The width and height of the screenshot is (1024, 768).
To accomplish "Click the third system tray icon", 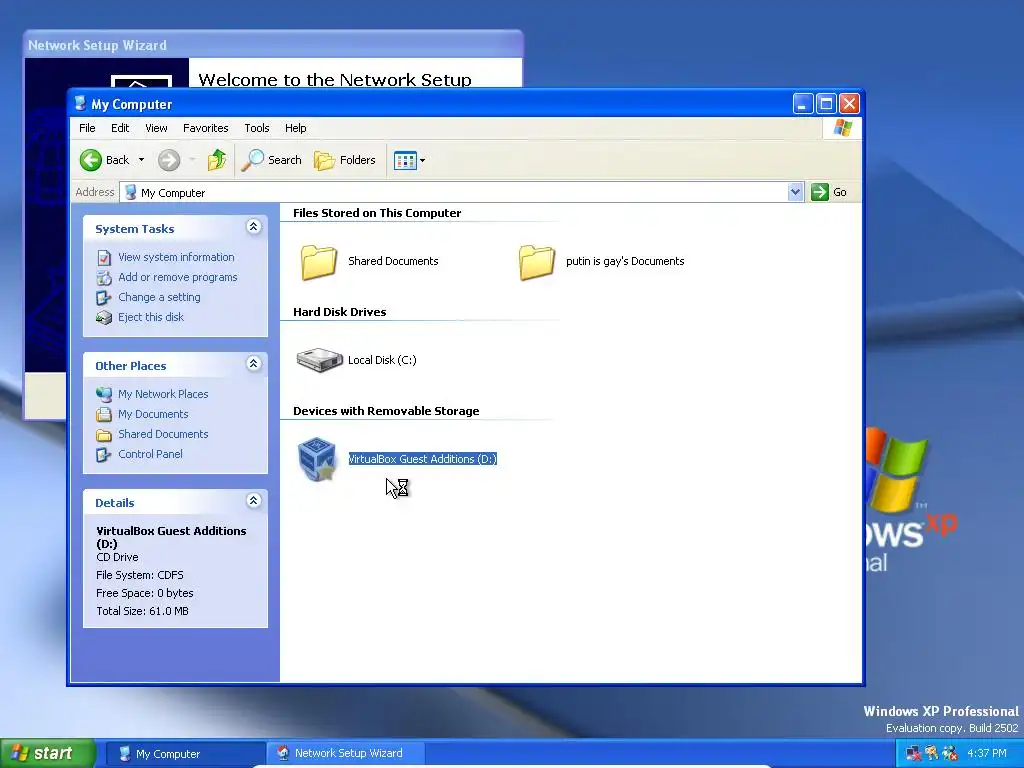I will tap(950, 753).
